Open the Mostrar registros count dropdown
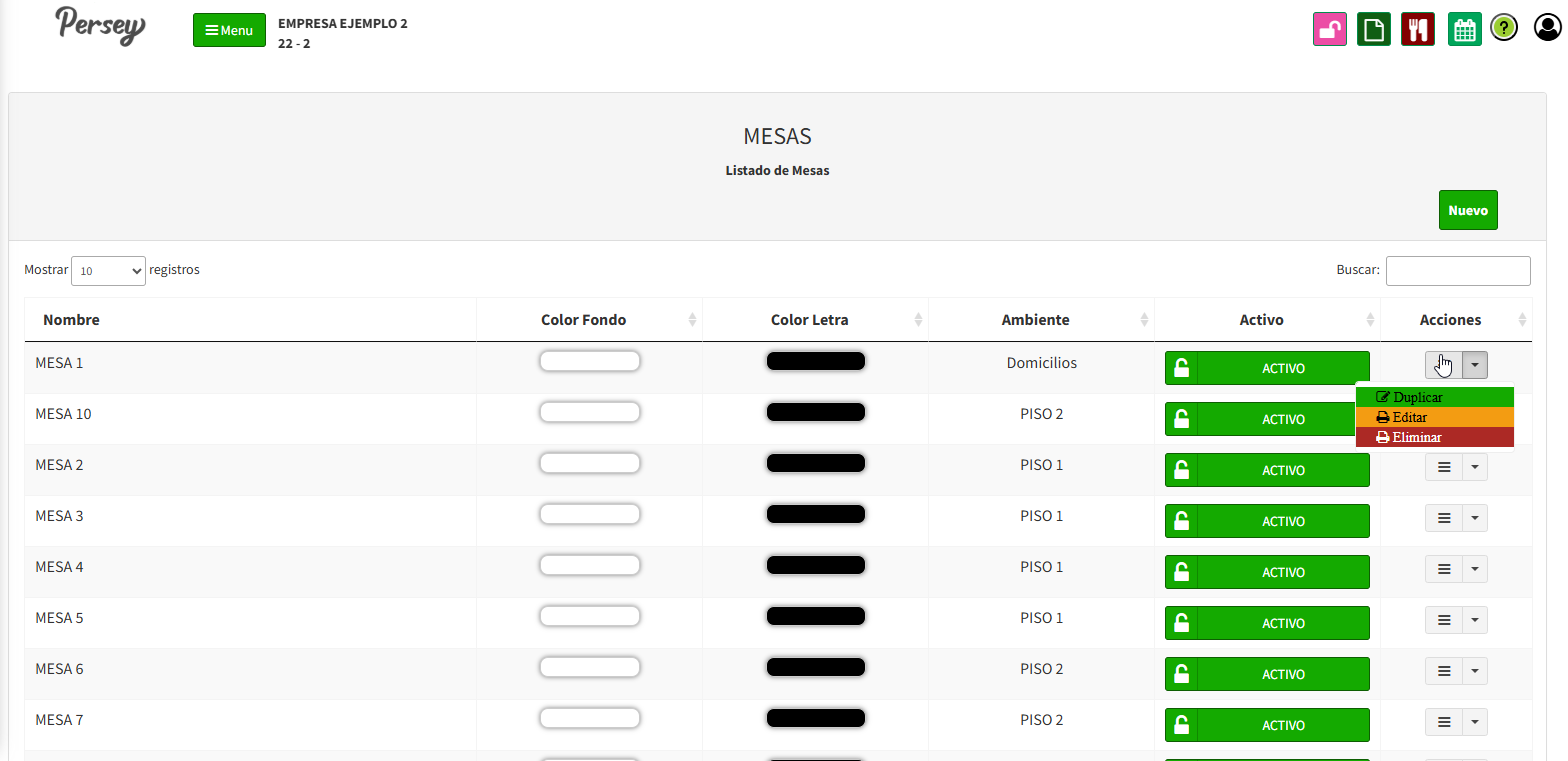The height and width of the screenshot is (761, 1568). click(x=108, y=271)
